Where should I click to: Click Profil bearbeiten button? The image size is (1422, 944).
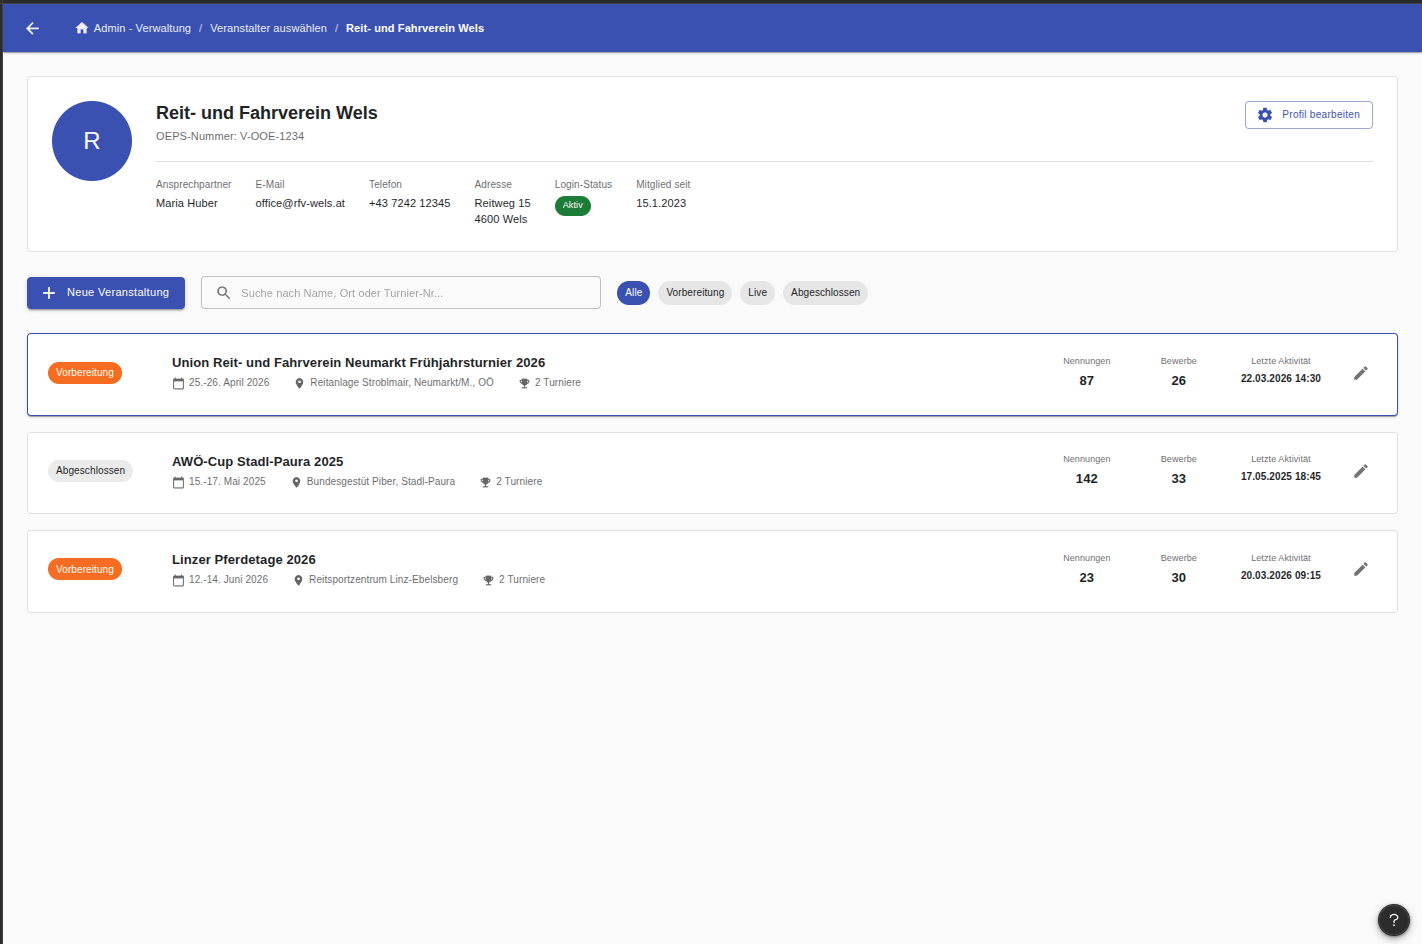1308,115
